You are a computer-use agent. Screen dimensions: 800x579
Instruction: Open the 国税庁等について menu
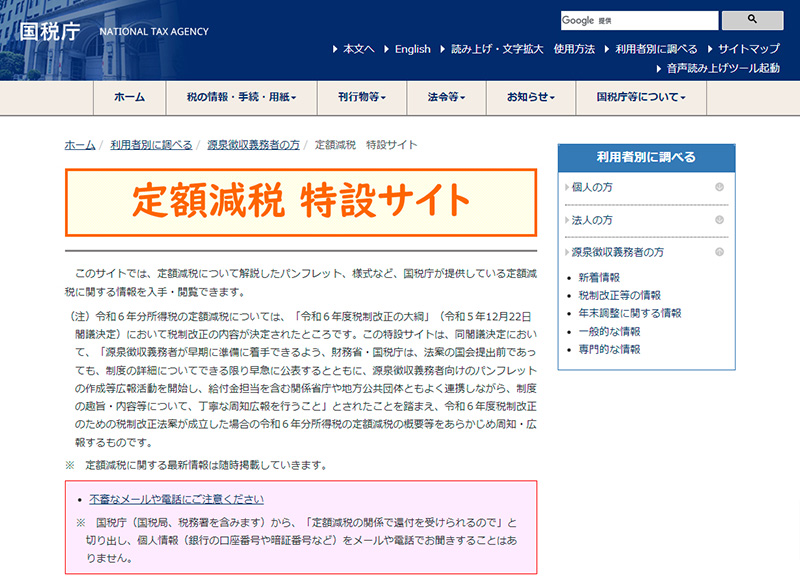tap(638, 98)
